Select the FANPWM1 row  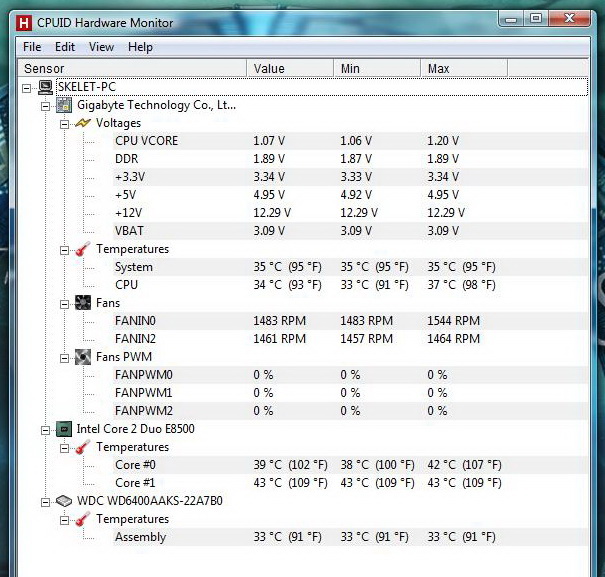[x=350, y=393]
